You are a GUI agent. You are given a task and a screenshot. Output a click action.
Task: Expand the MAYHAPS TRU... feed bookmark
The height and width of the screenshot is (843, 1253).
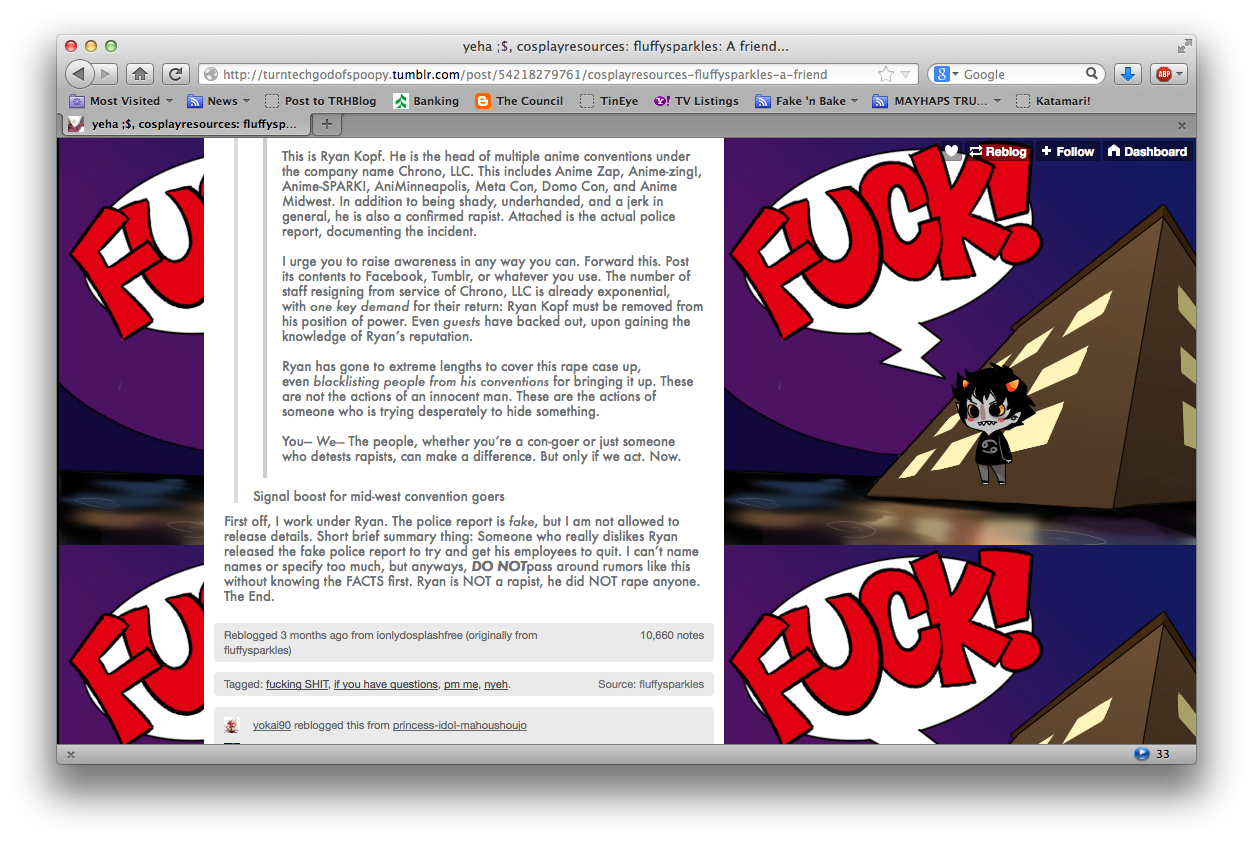(937, 101)
